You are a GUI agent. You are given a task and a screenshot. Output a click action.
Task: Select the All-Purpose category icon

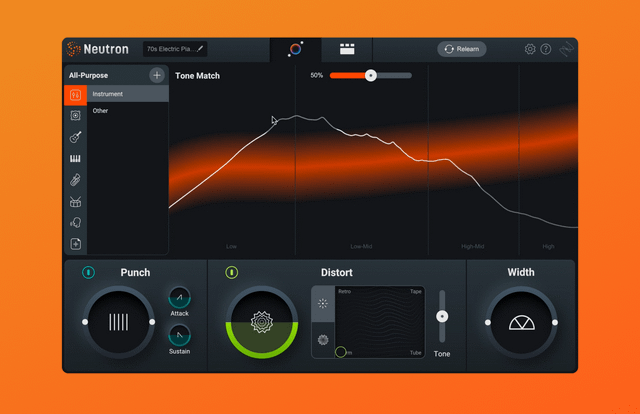[76, 95]
